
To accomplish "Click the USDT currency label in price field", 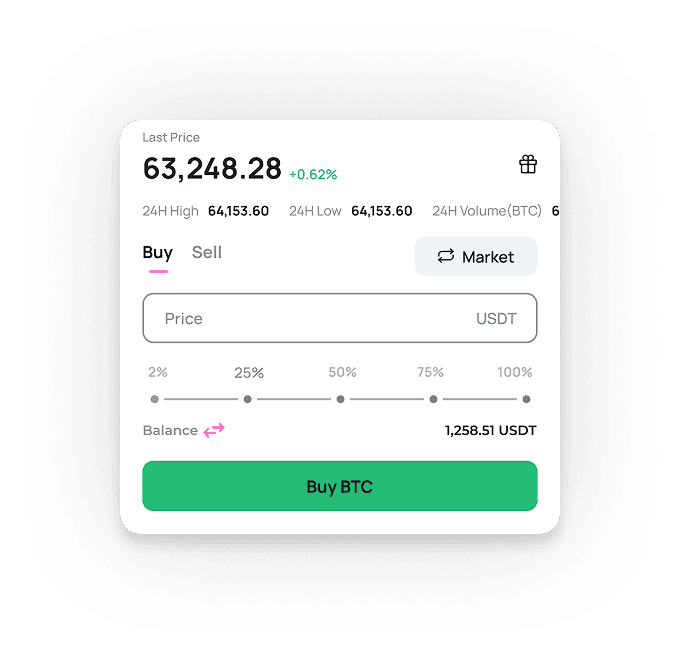I will [496, 319].
